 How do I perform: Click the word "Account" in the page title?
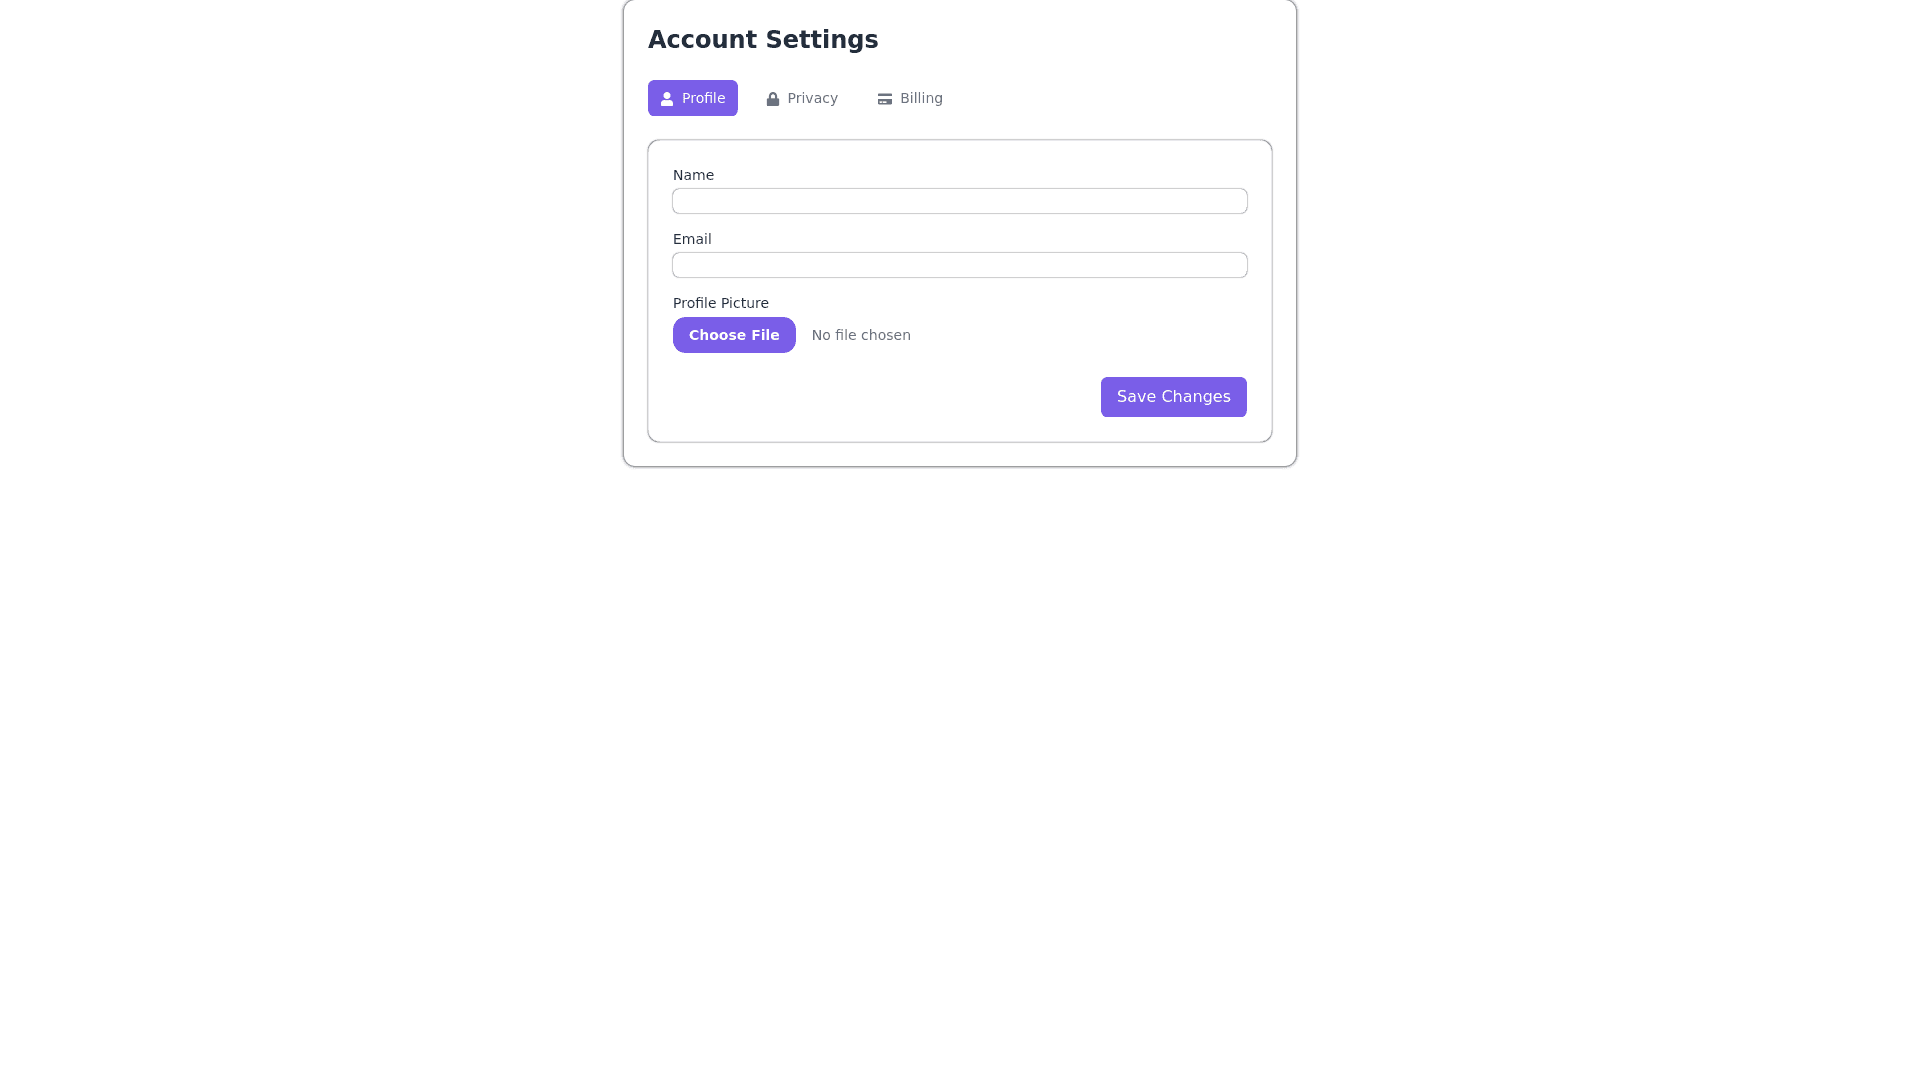[x=703, y=40]
